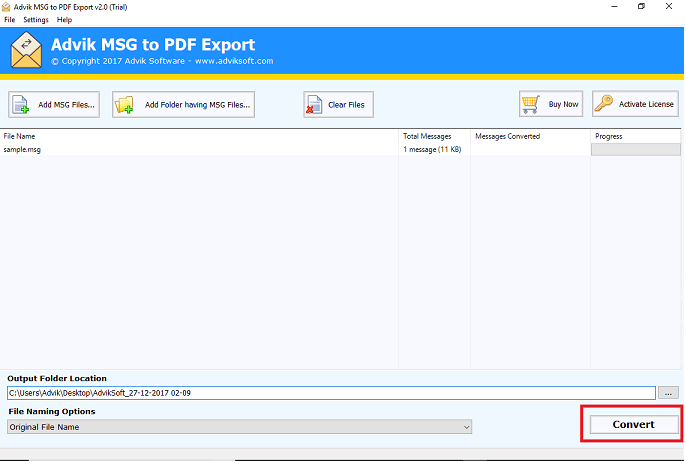Viewport: 686px width, 461px height.
Task: Click the www.adviksoft.com banner text
Action: point(234,61)
